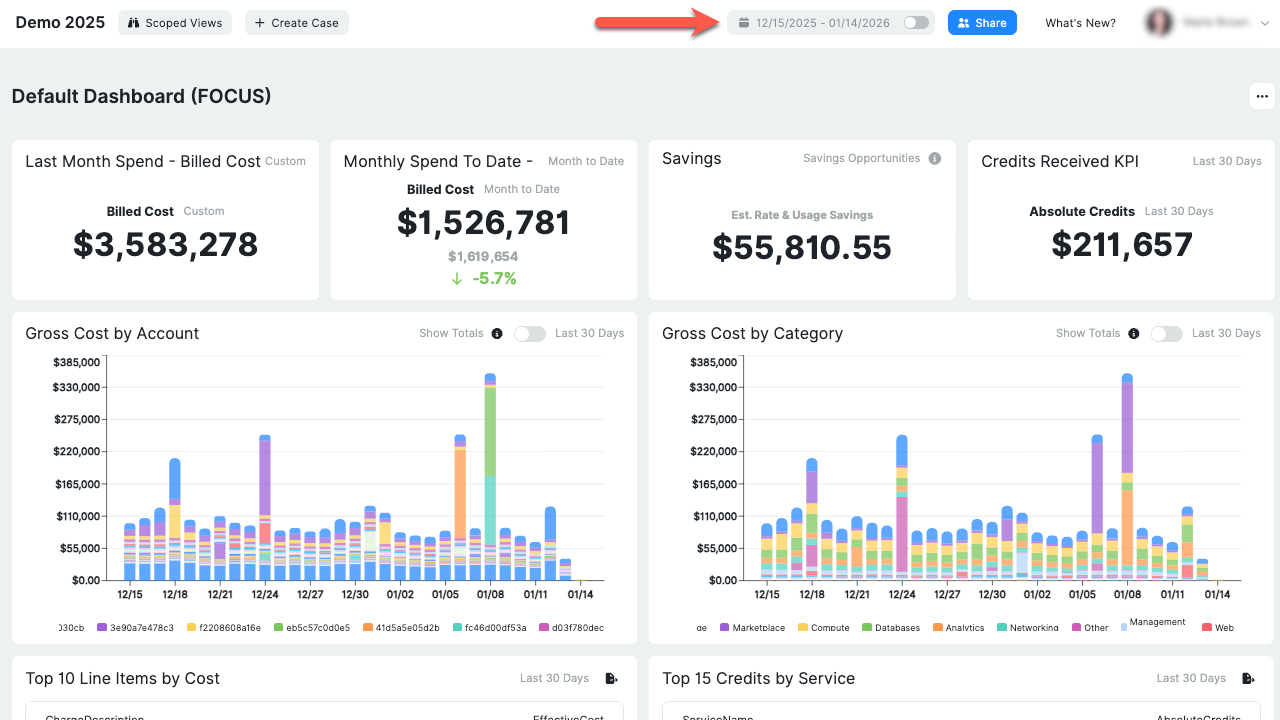
Task: Click the binoculars icon in Scoped Views
Action: coord(134,23)
